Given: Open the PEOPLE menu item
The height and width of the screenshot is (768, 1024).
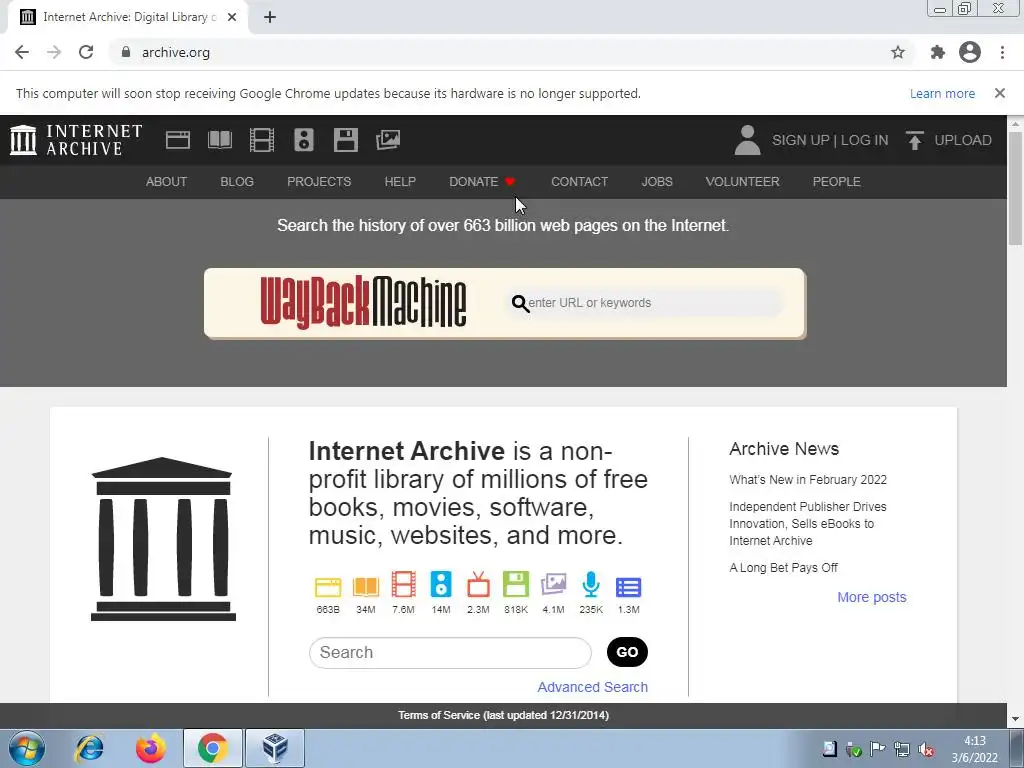Looking at the screenshot, I should 837,182.
